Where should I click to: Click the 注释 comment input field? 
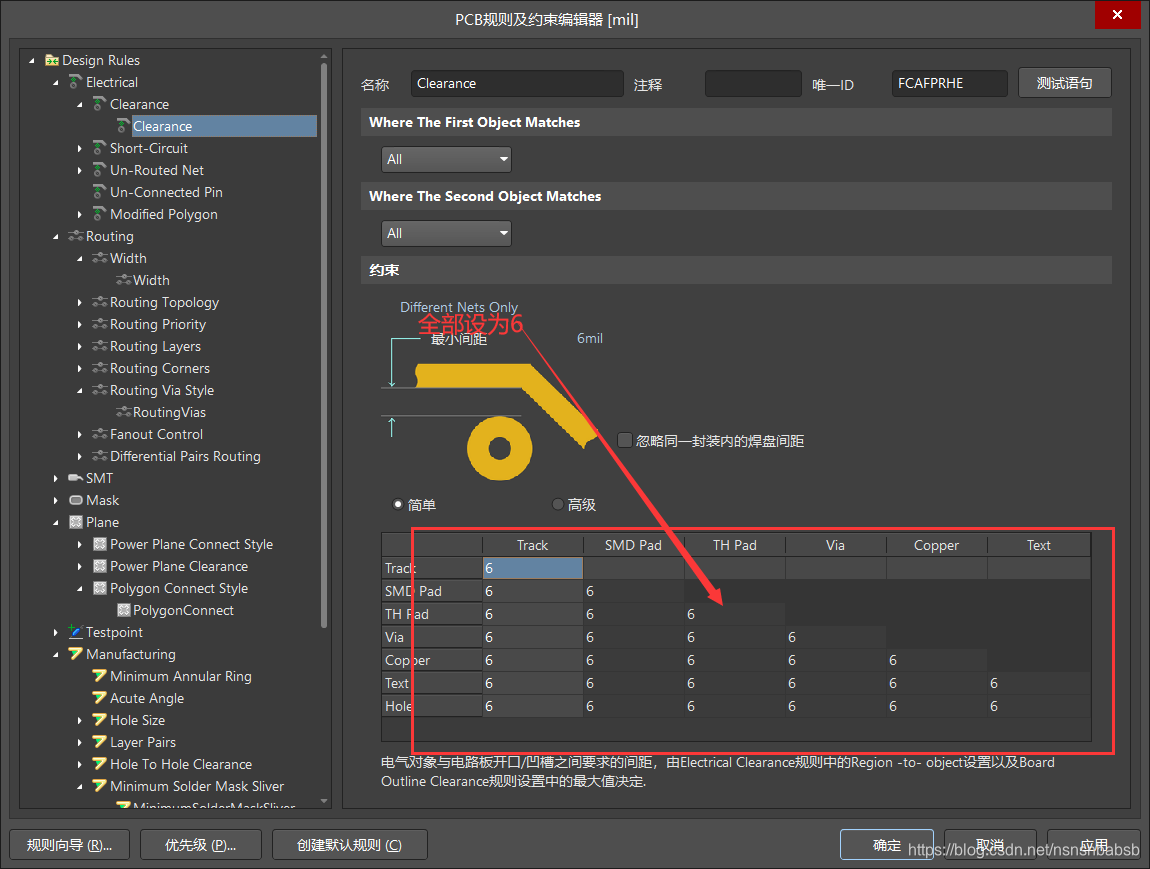pyautogui.click(x=752, y=84)
